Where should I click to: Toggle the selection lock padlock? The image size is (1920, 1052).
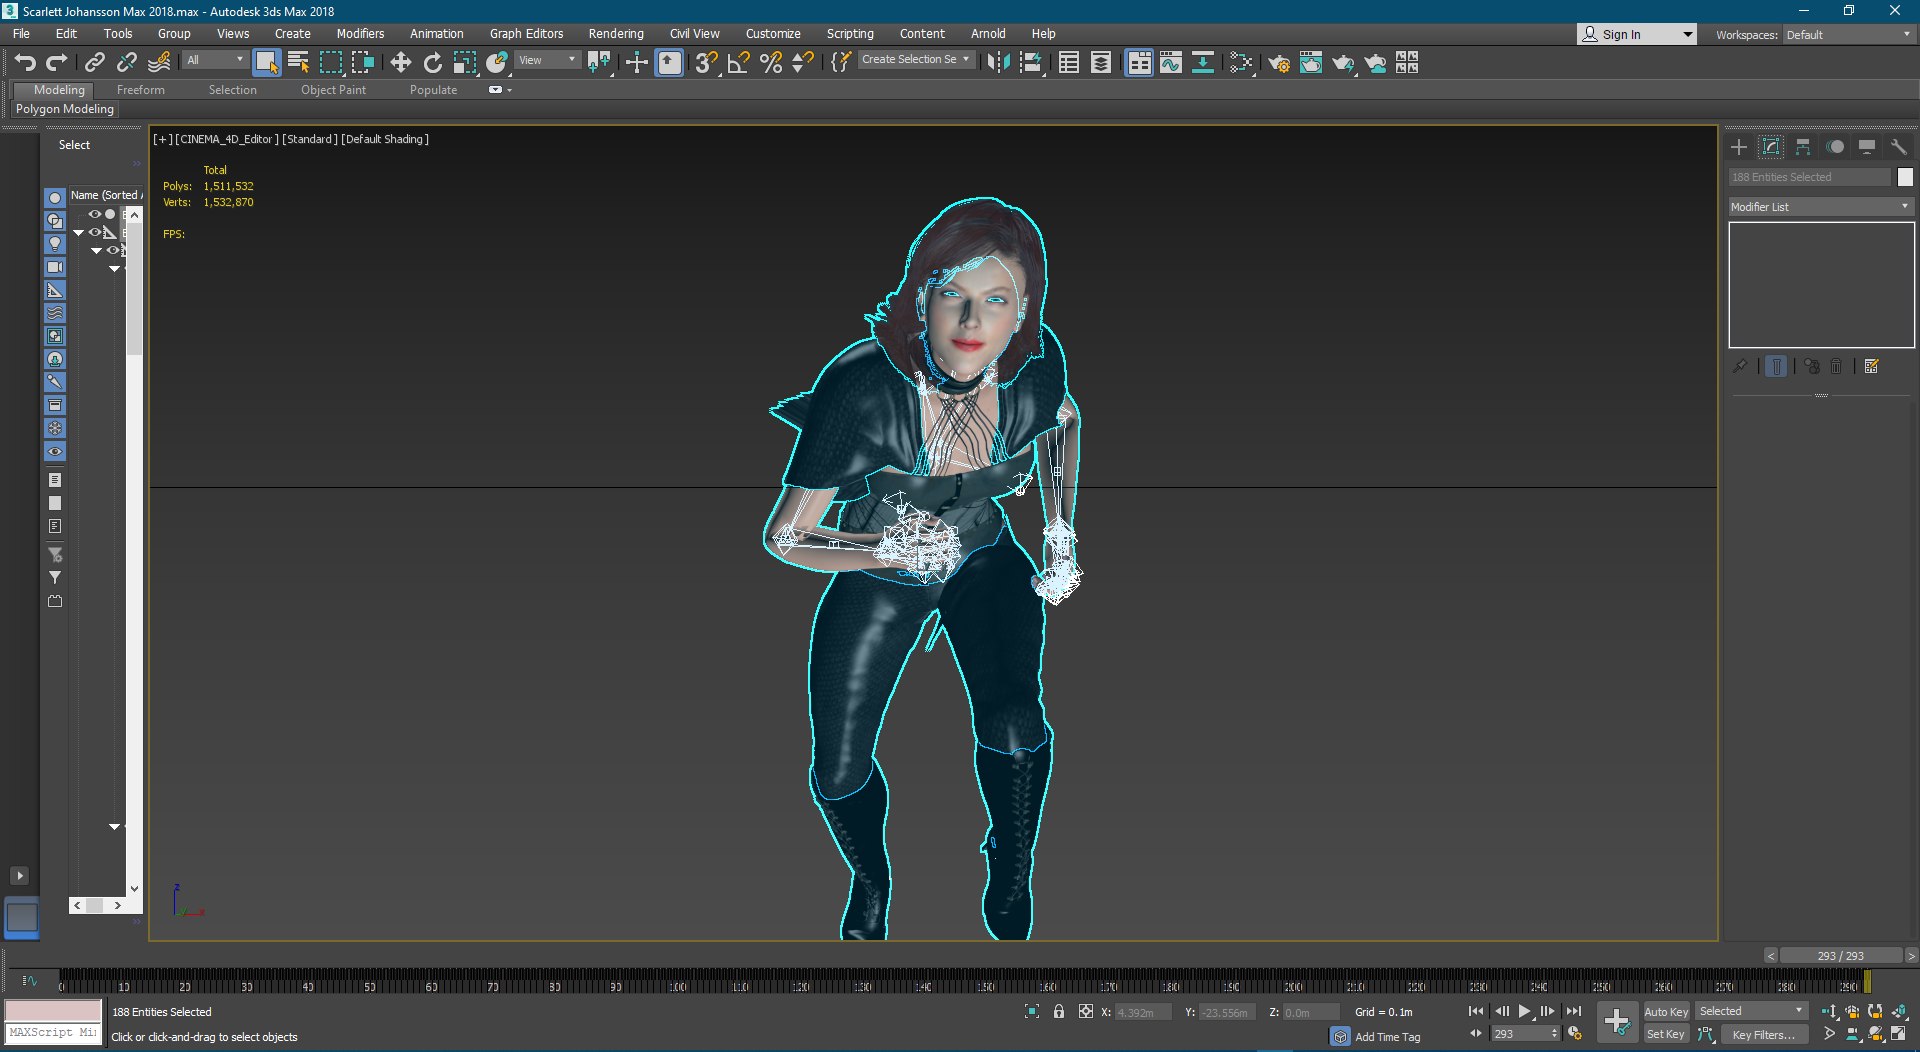click(x=1058, y=1012)
